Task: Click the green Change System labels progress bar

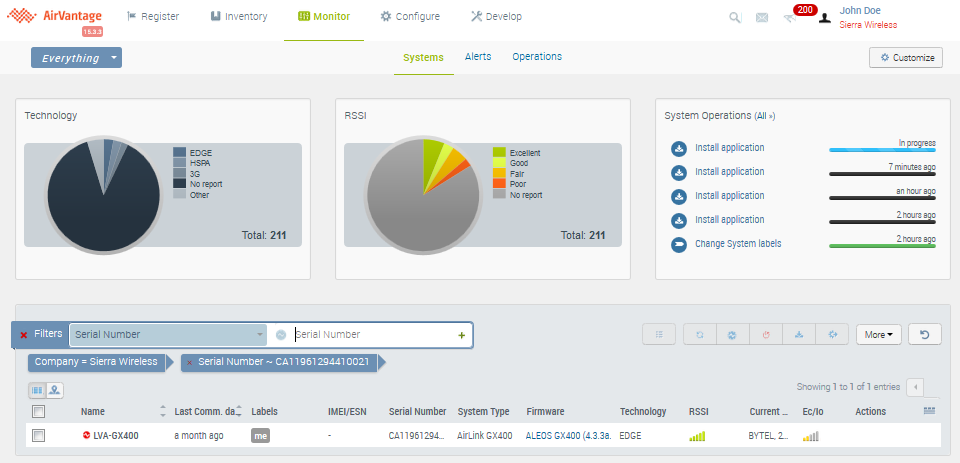Action: (x=882, y=246)
